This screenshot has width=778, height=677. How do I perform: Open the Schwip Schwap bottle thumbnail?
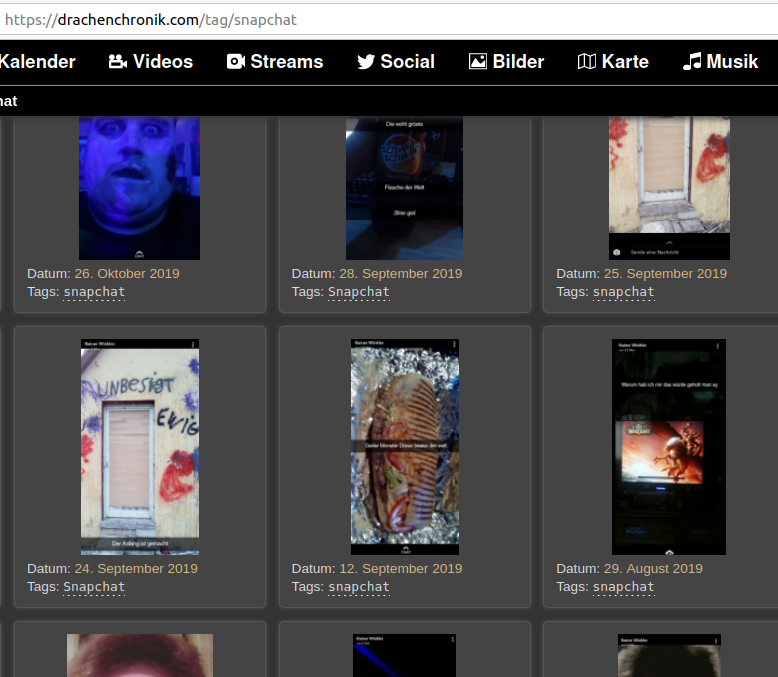[x=404, y=188]
